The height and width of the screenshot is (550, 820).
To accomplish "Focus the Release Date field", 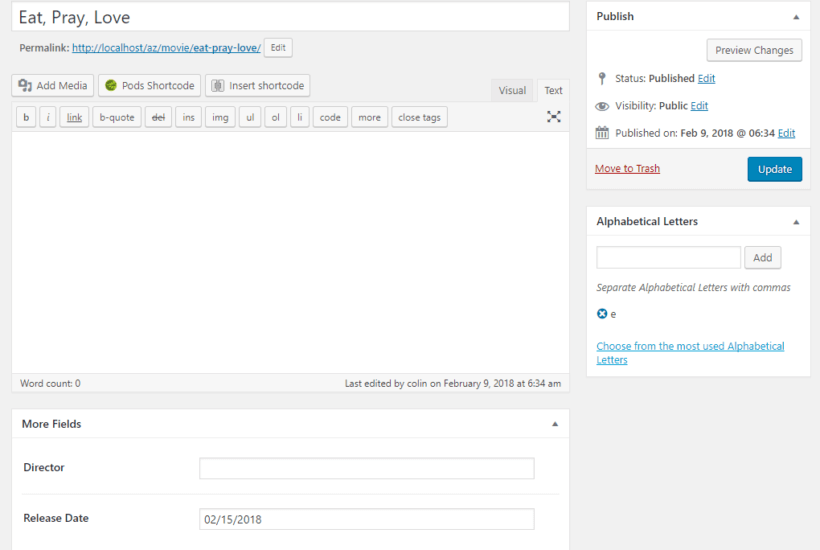I will pos(367,519).
